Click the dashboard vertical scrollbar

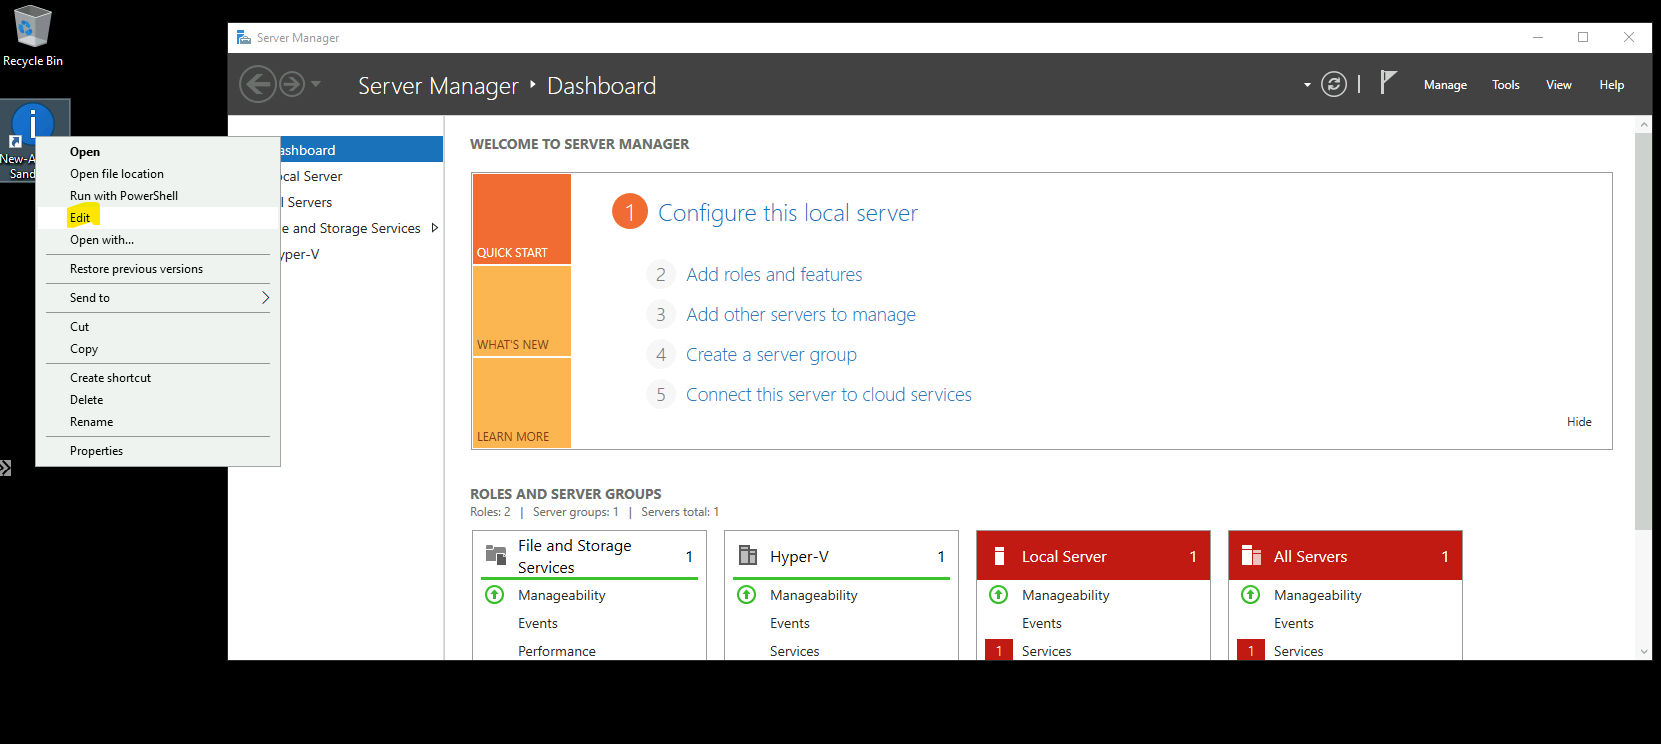pos(1643,330)
